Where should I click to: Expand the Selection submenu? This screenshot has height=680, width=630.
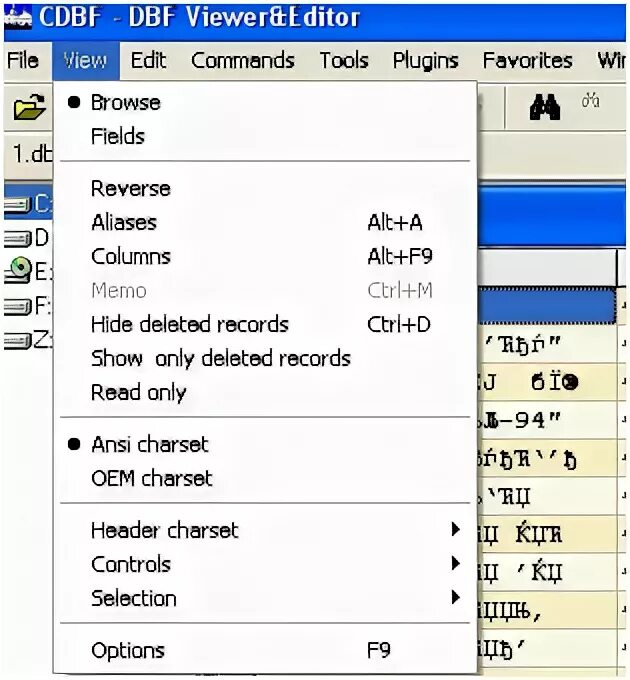(265, 598)
